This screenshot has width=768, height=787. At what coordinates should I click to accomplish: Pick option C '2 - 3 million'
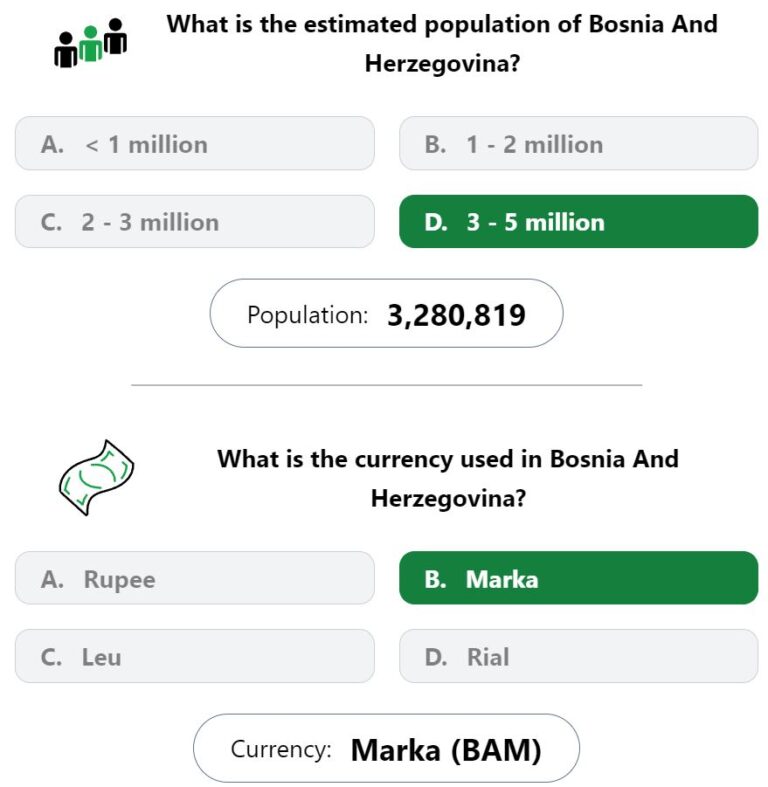(x=195, y=221)
